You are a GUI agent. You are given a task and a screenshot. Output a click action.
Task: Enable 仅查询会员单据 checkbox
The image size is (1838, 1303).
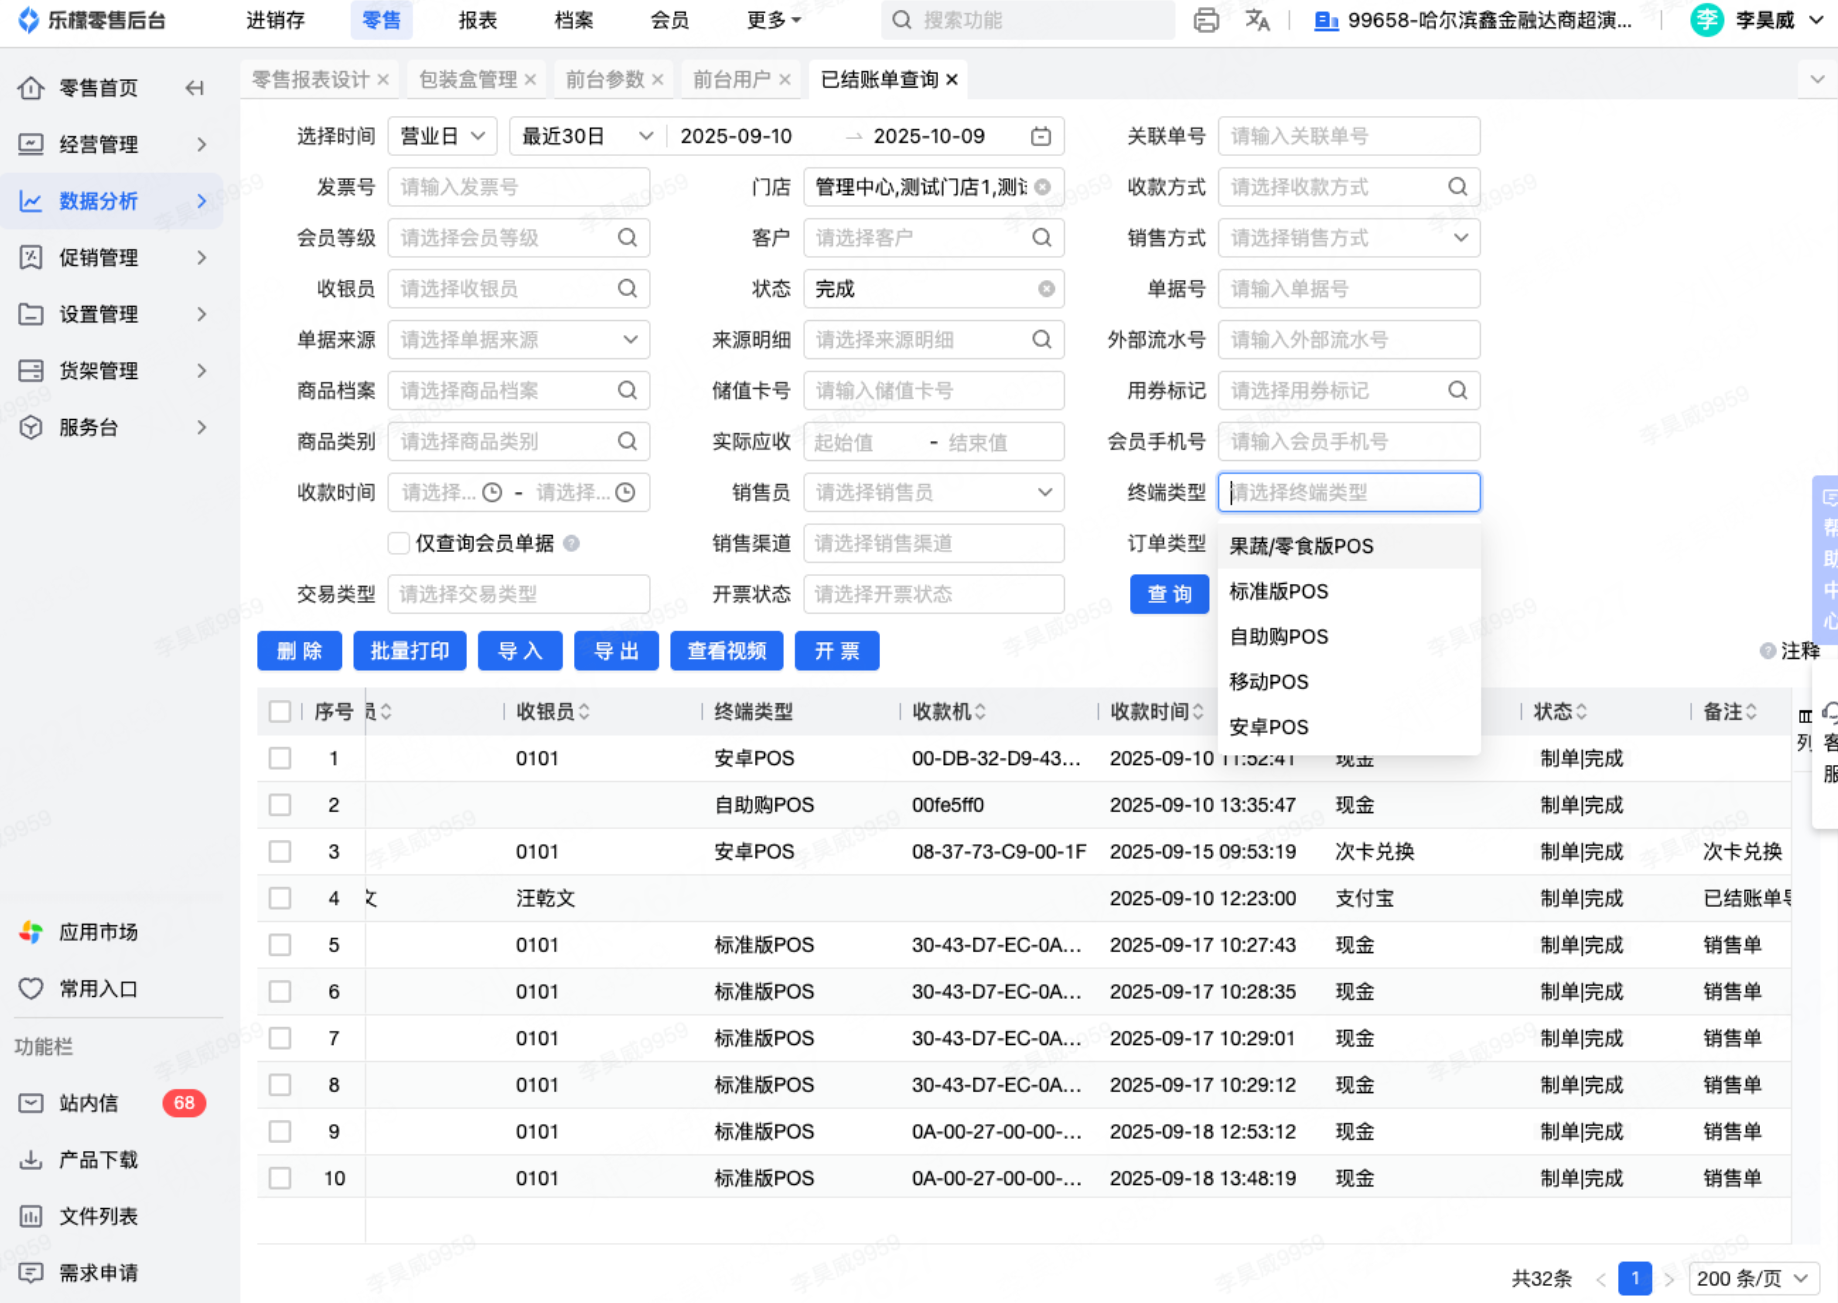pyautogui.click(x=398, y=543)
